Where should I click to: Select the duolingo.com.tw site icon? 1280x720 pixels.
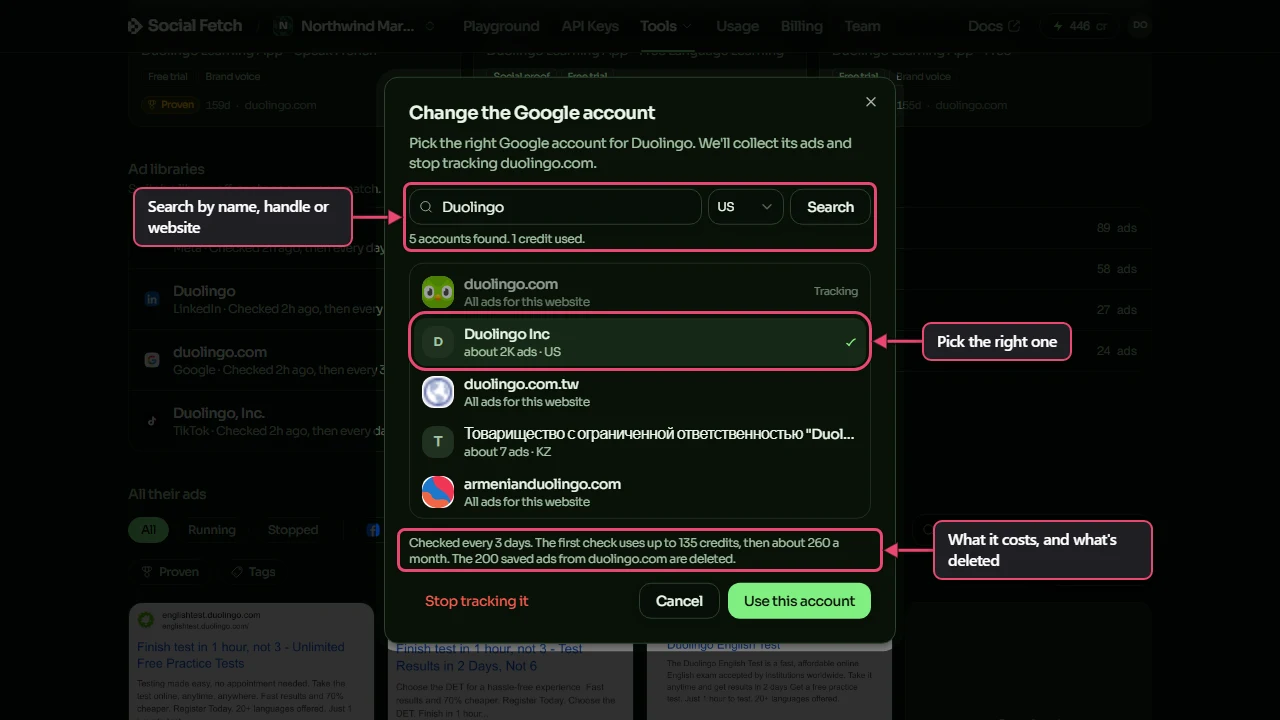click(x=438, y=392)
